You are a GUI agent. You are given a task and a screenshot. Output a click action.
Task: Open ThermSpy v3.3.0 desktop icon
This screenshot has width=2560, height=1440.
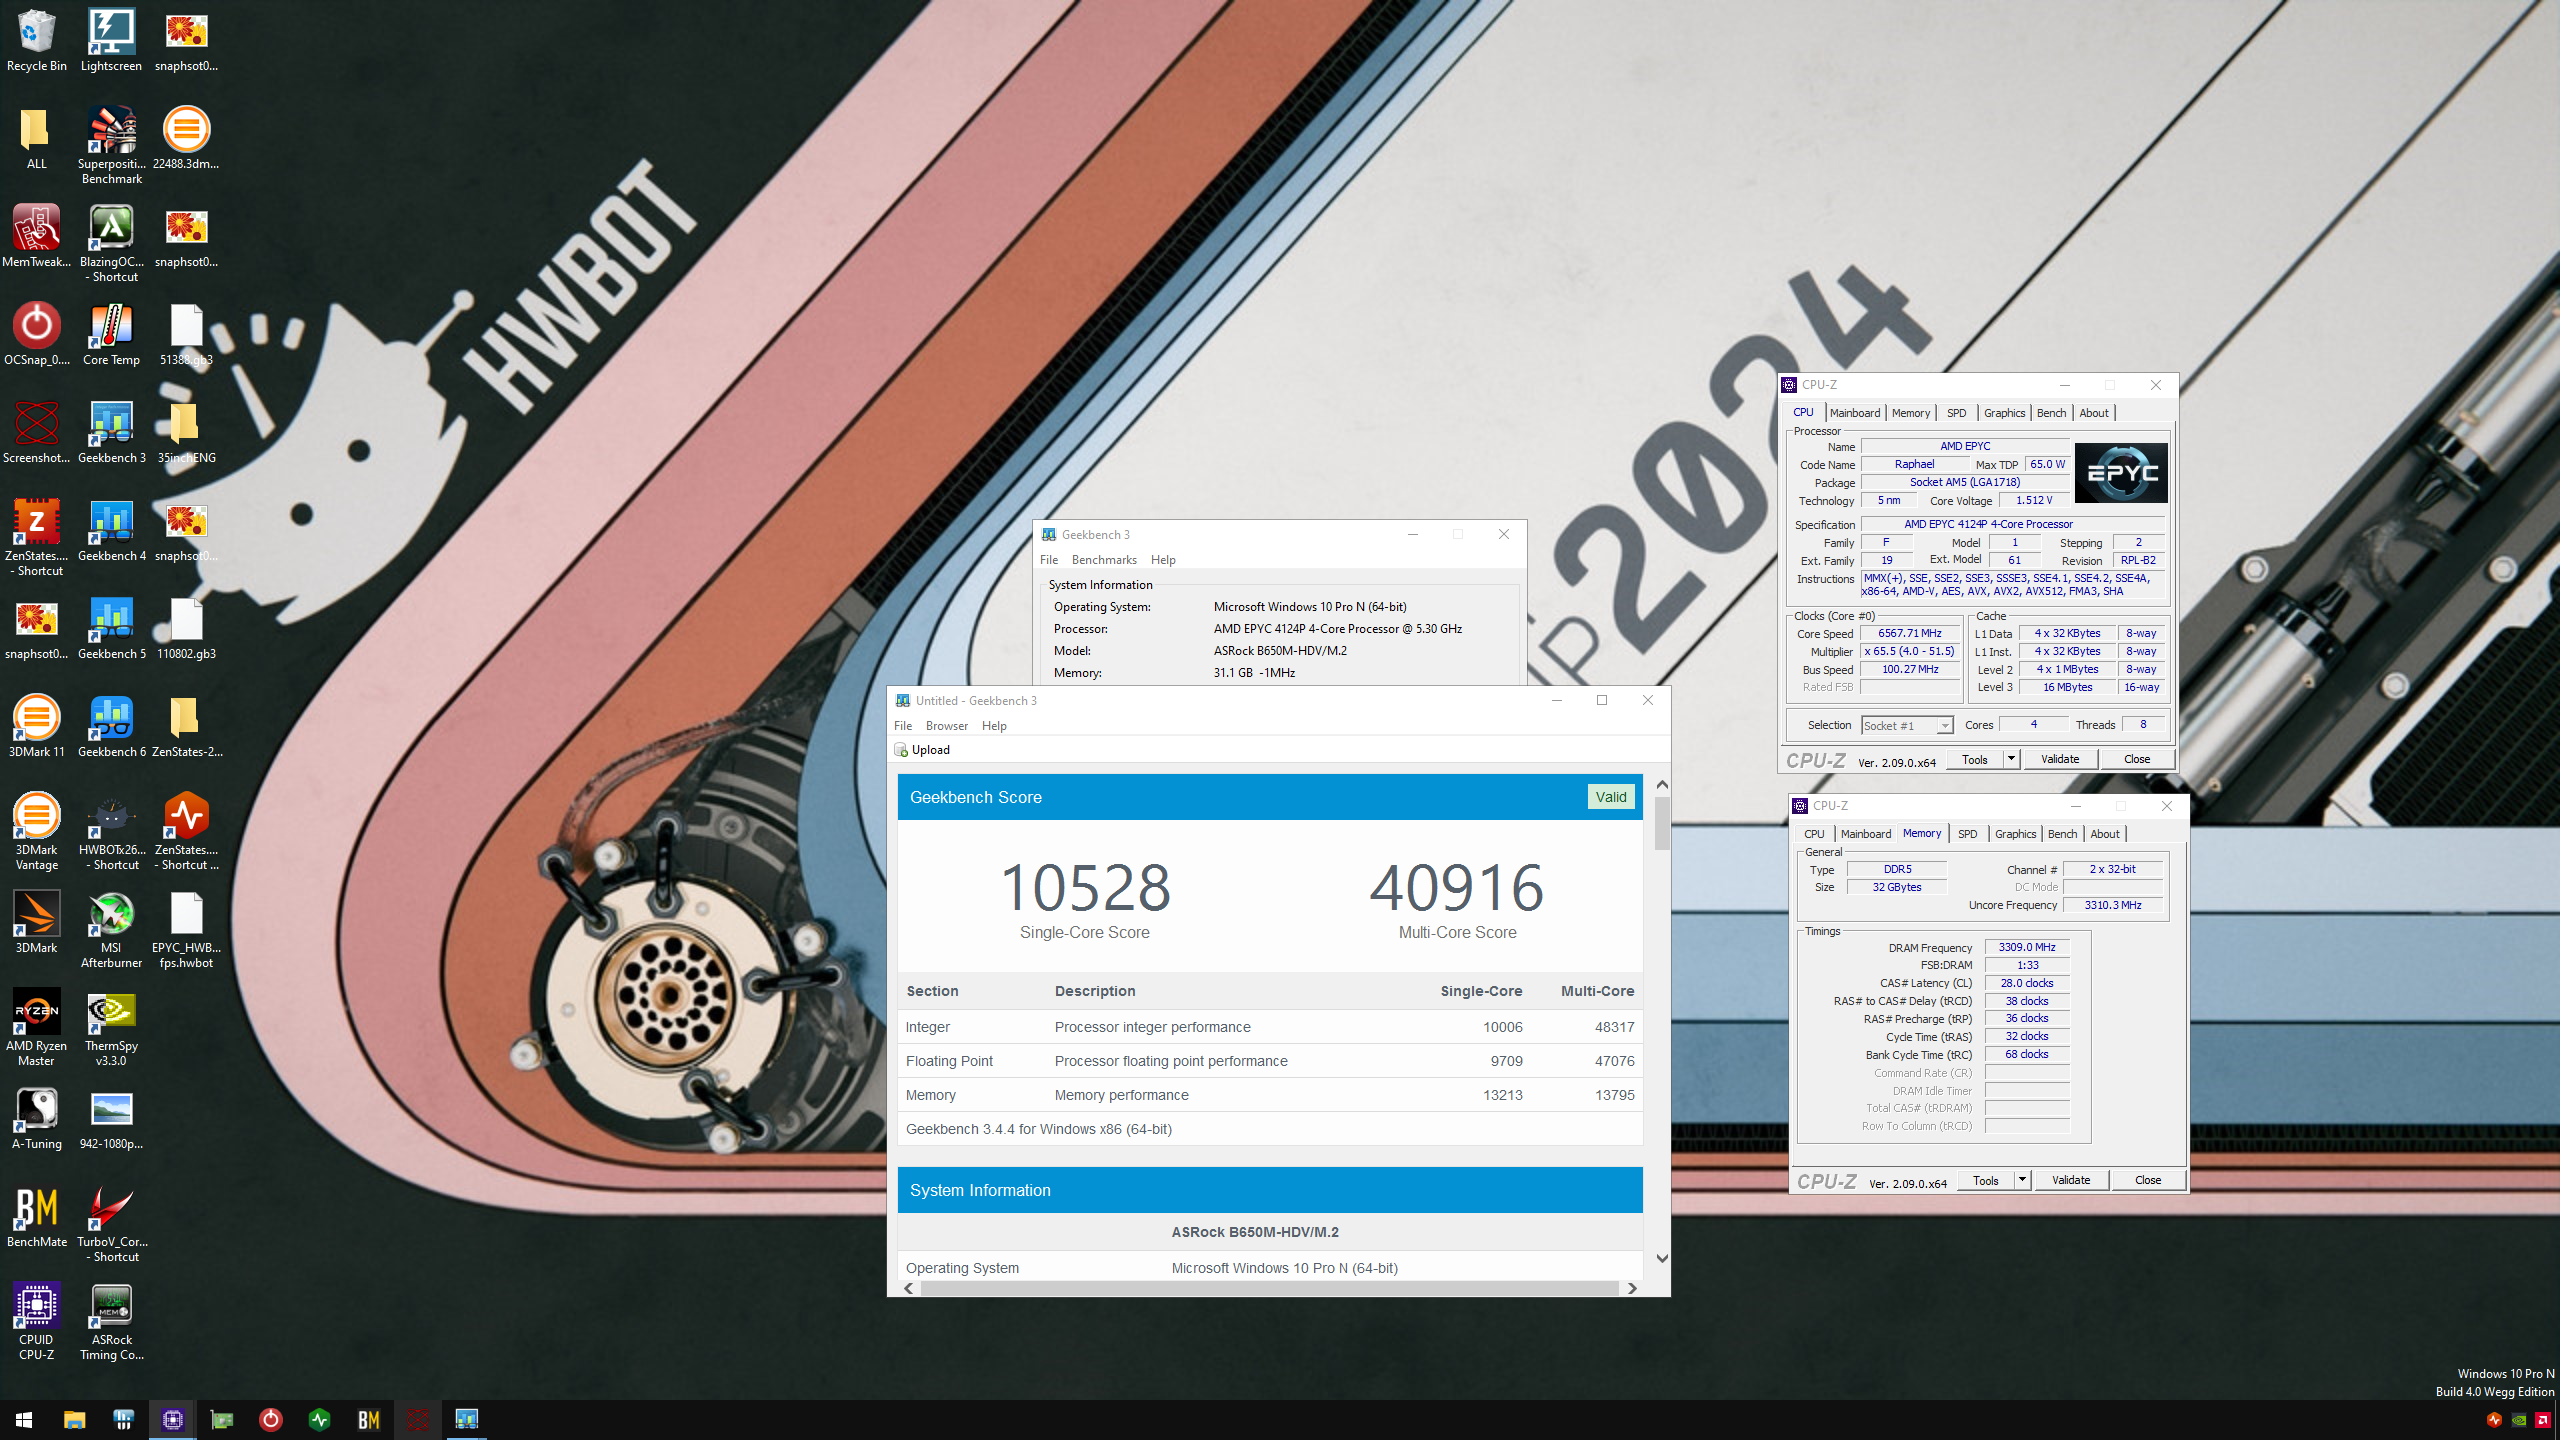click(111, 1027)
